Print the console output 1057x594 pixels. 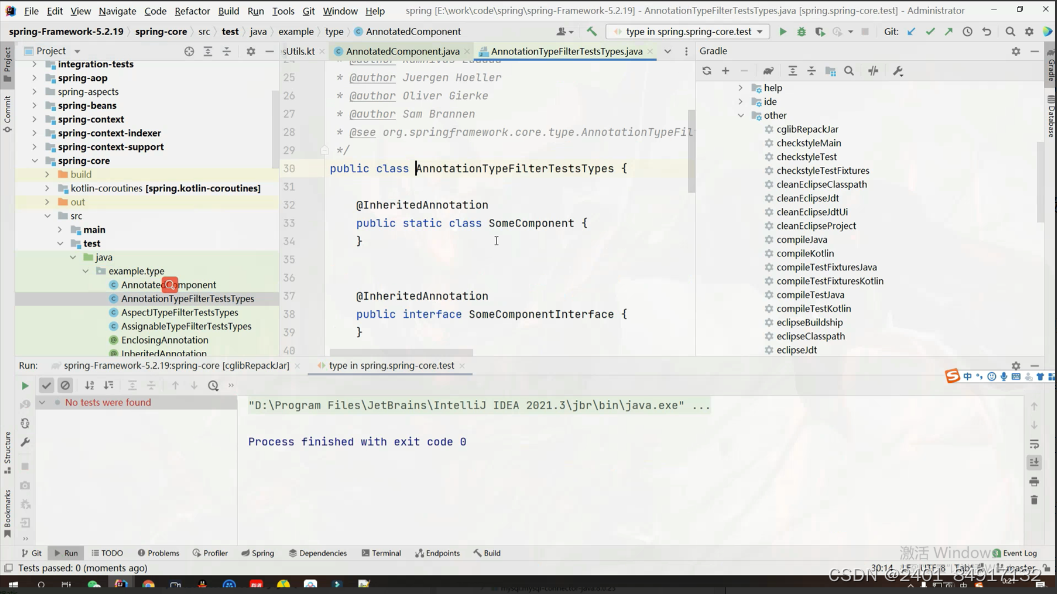click(1034, 481)
